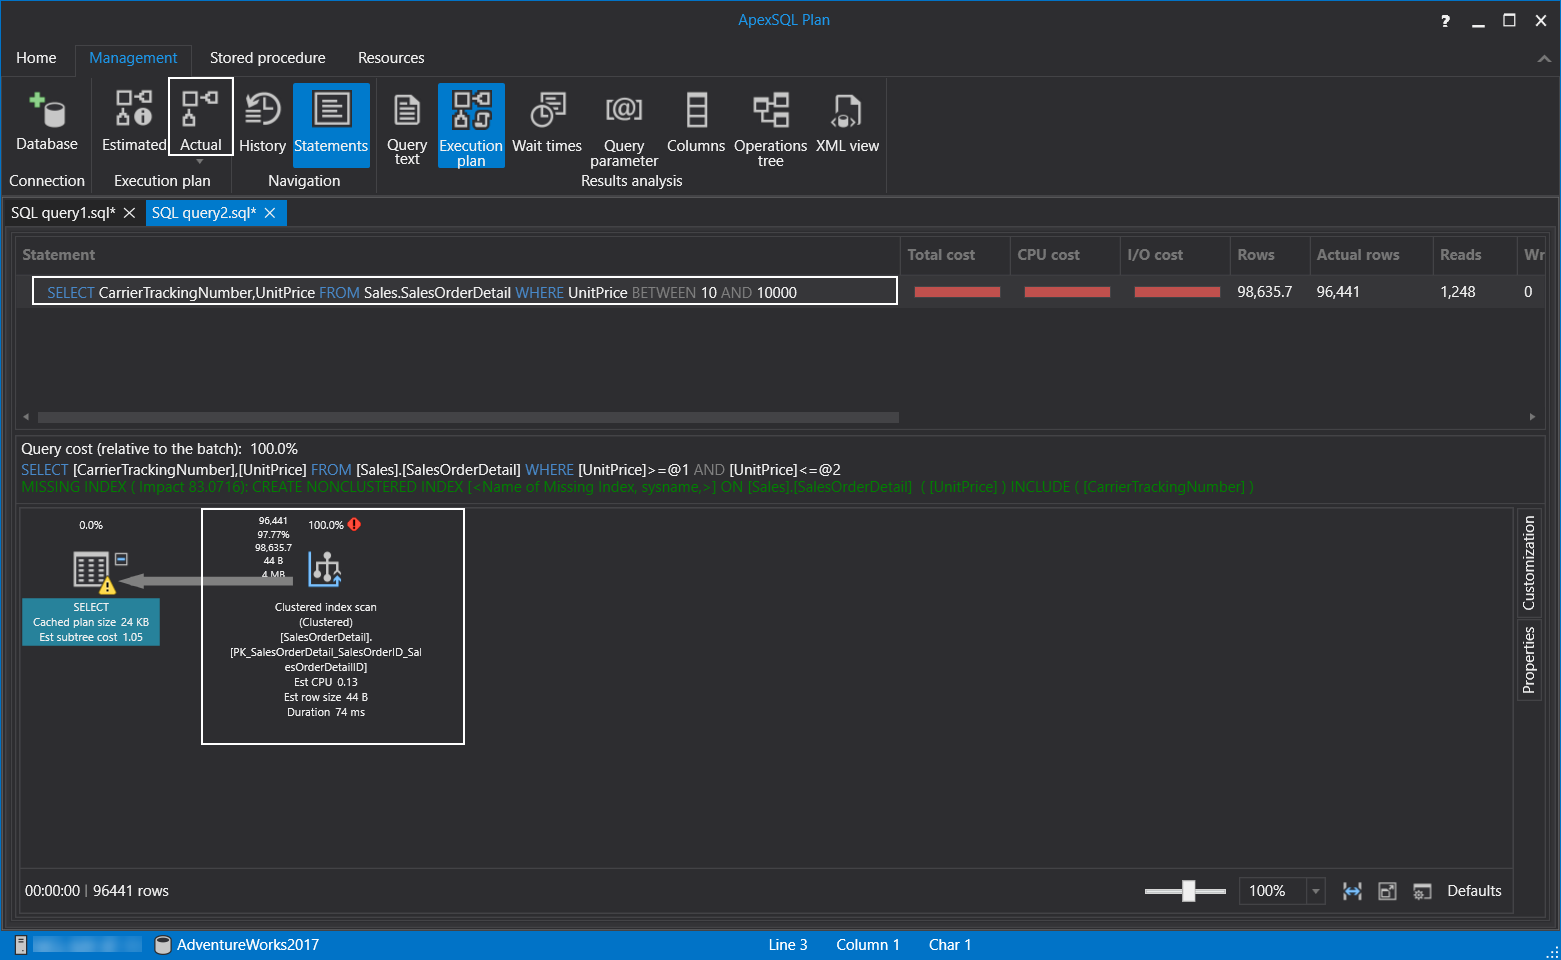Adjust the plan zoom slider handle
This screenshot has height=960, width=1561.
point(1188,891)
